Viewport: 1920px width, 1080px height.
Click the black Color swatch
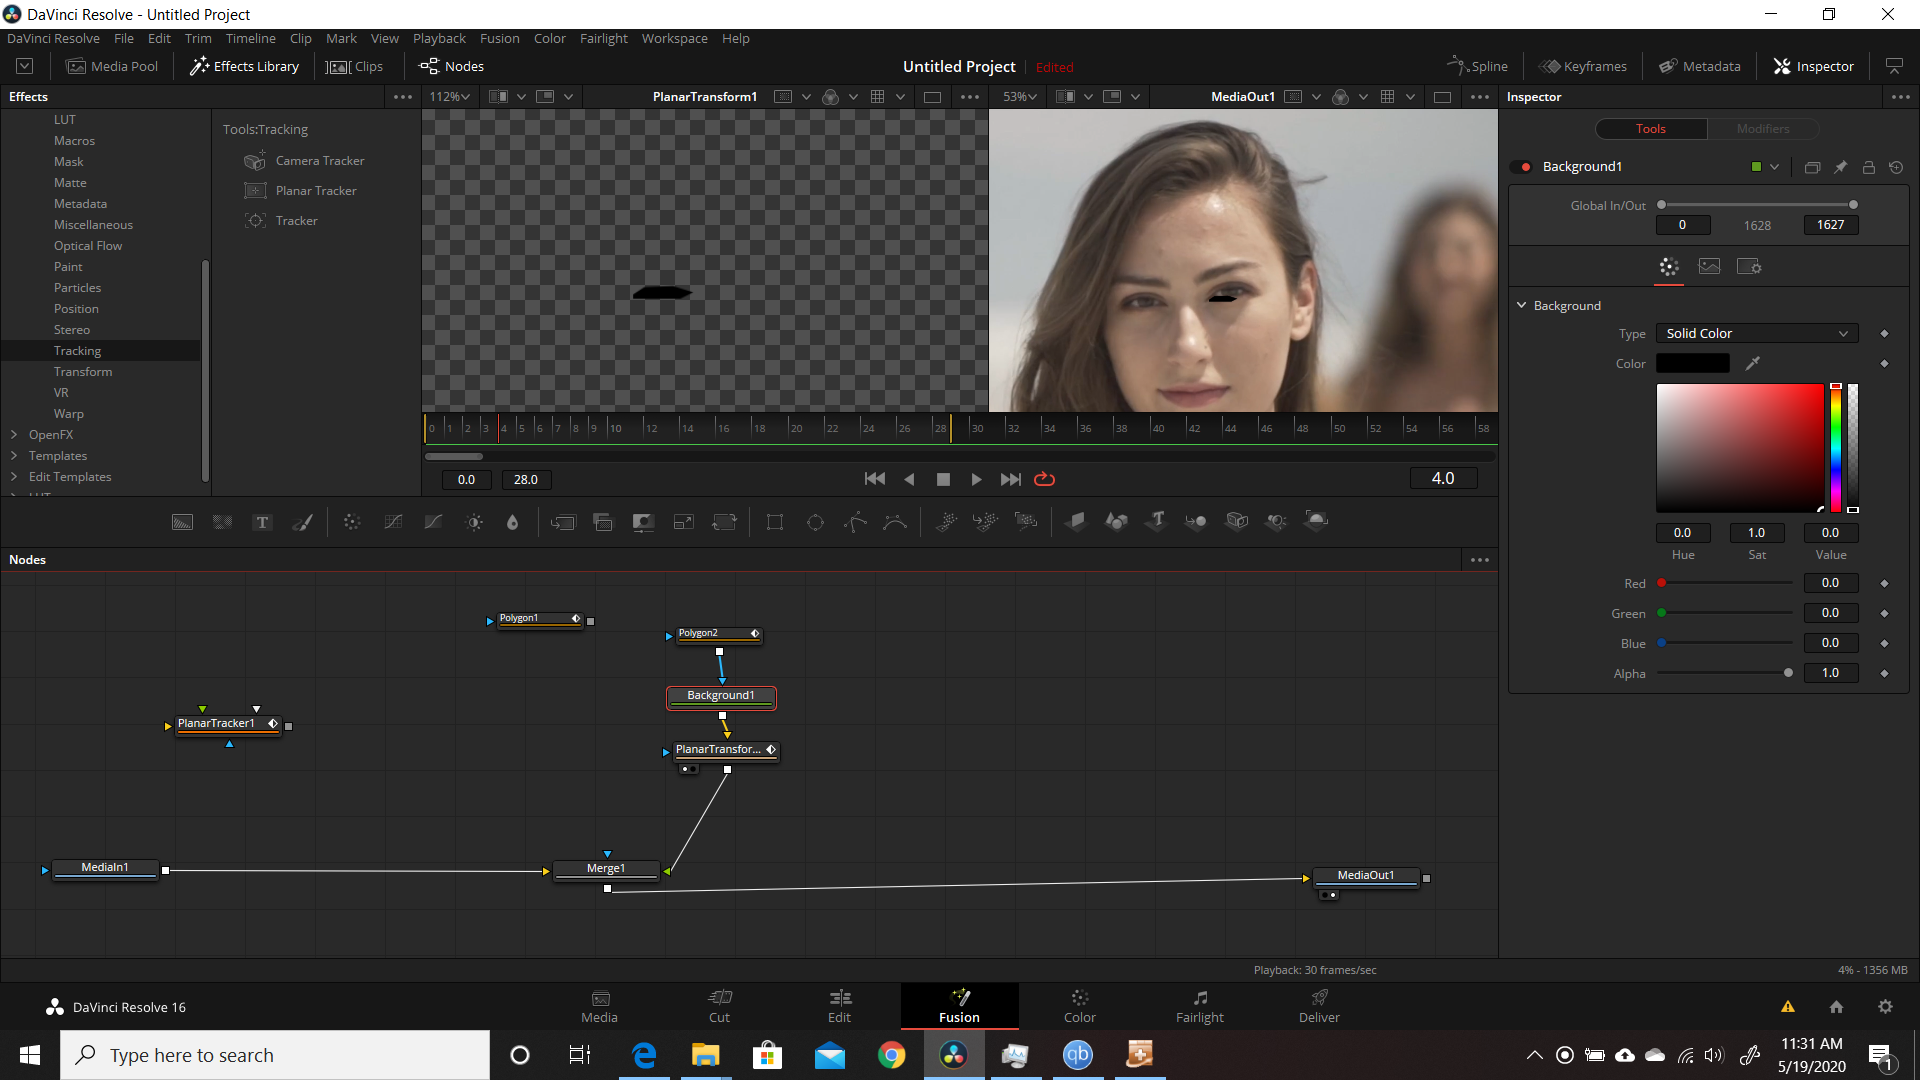(x=1692, y=364)
